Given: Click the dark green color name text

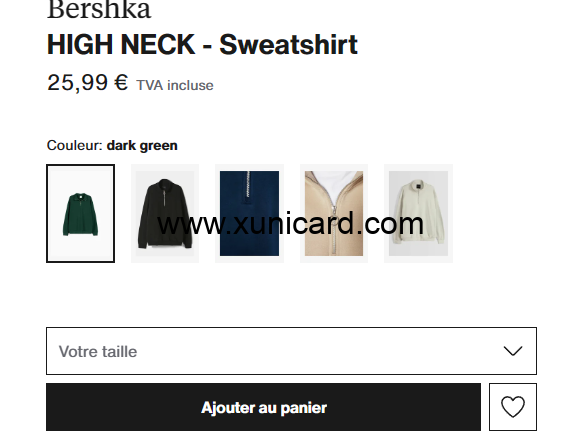Looking at the screenshot, I should 142,146.
